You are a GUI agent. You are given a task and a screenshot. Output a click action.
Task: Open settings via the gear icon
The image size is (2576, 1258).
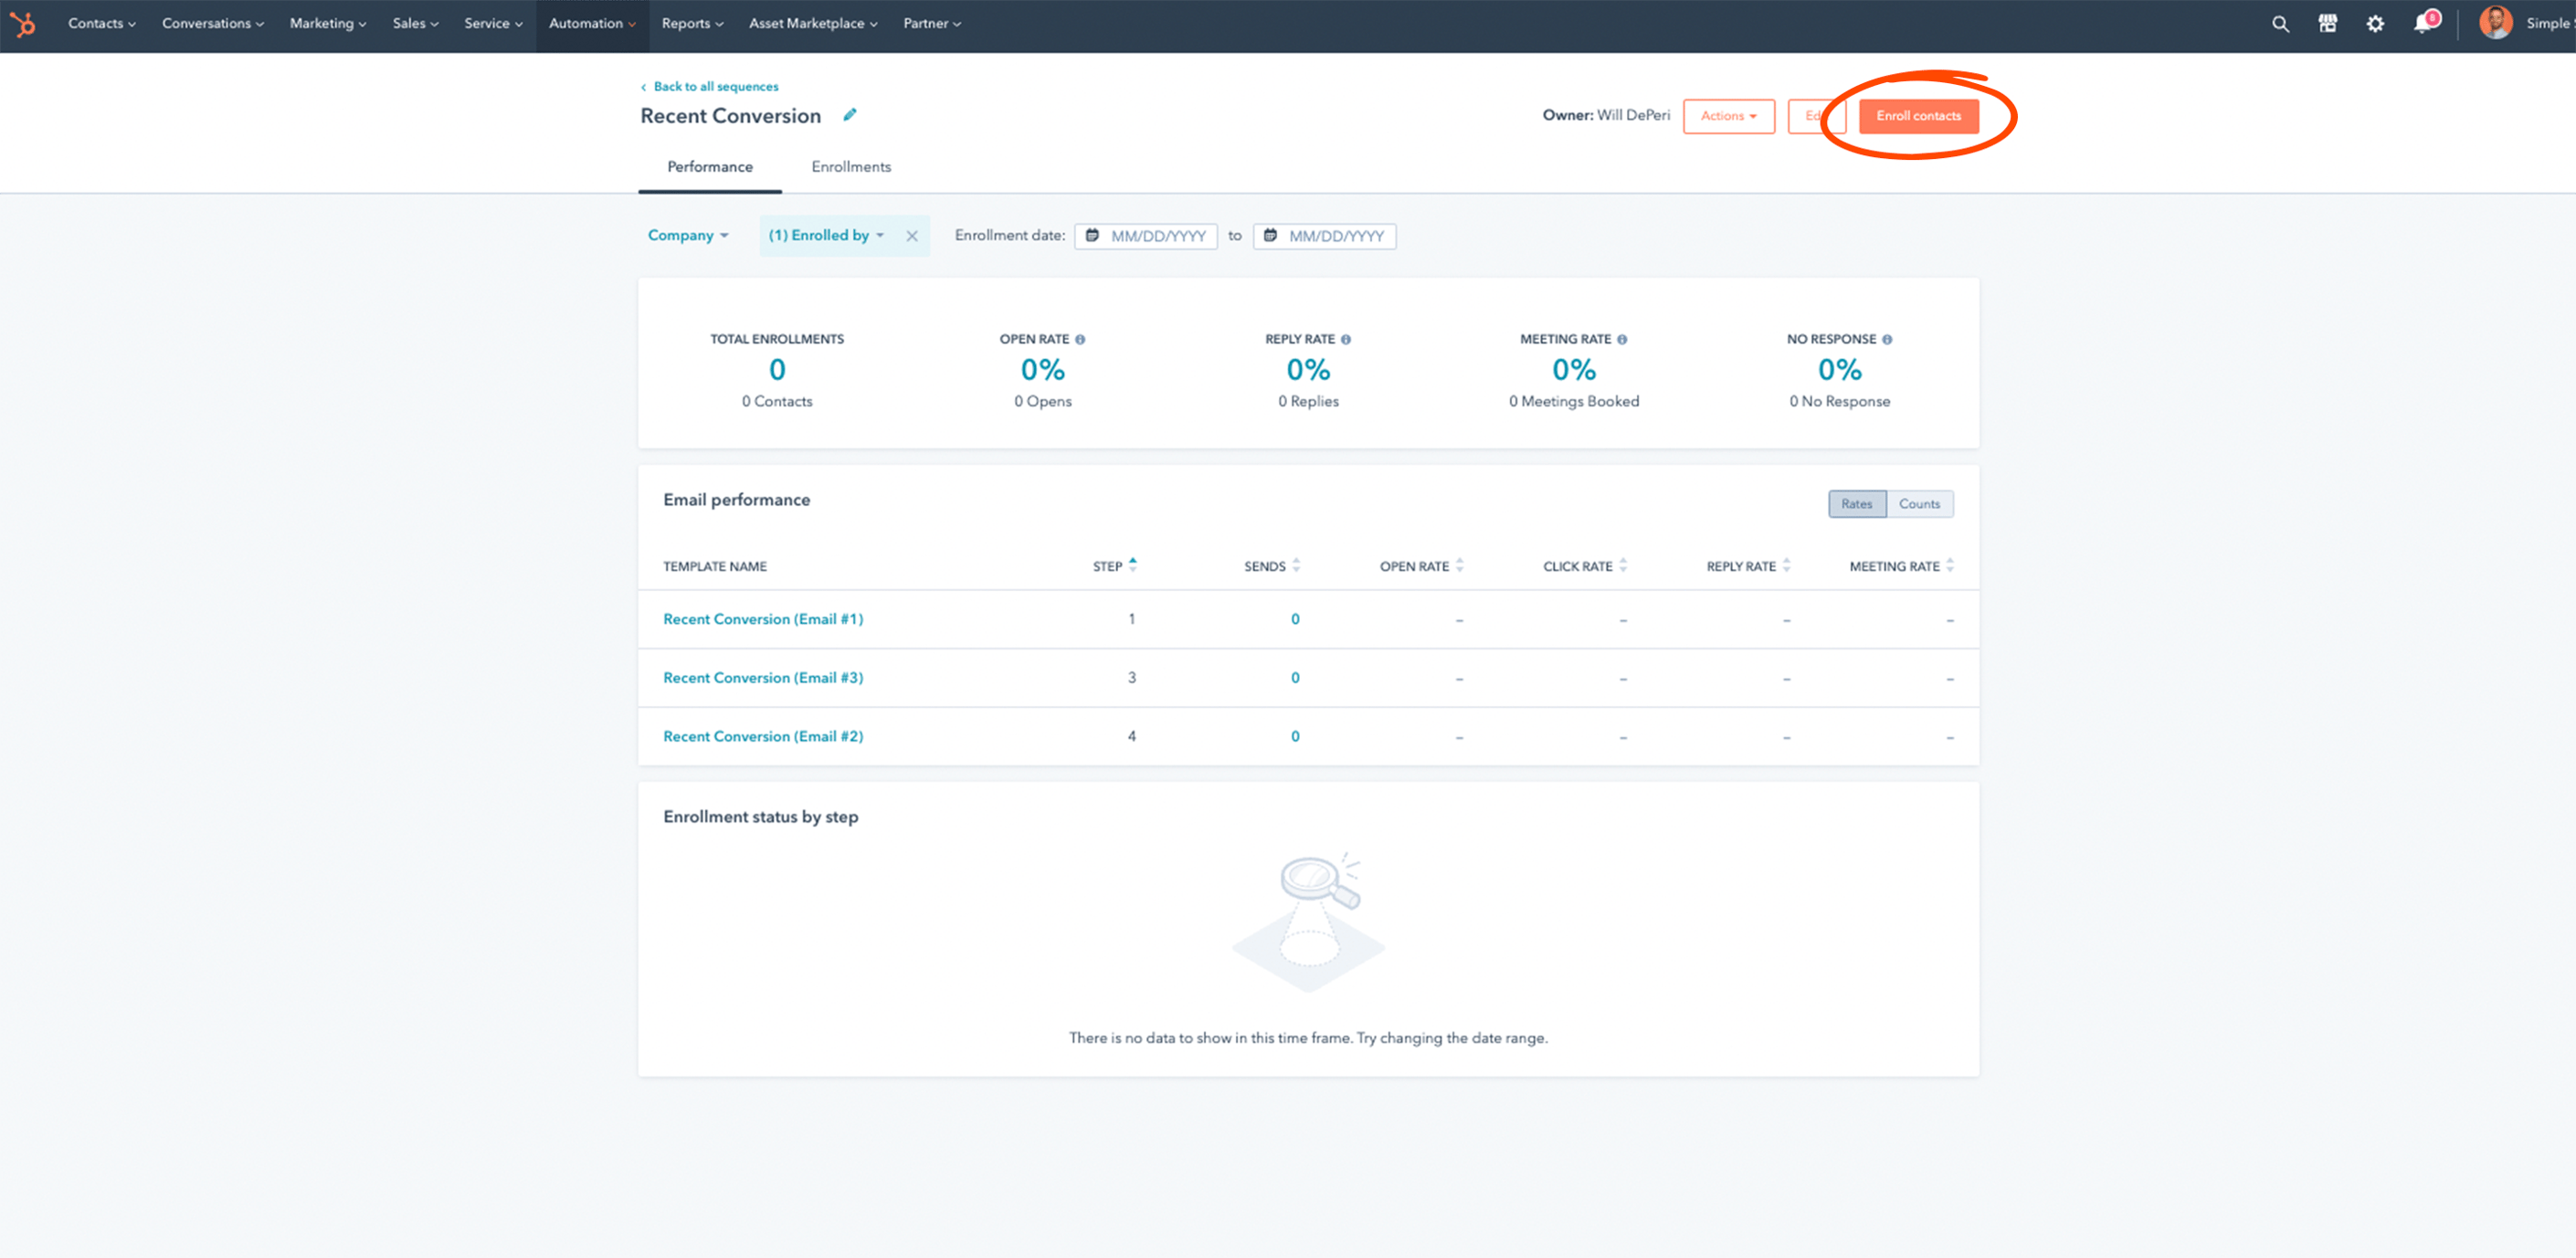point(2375,23)
